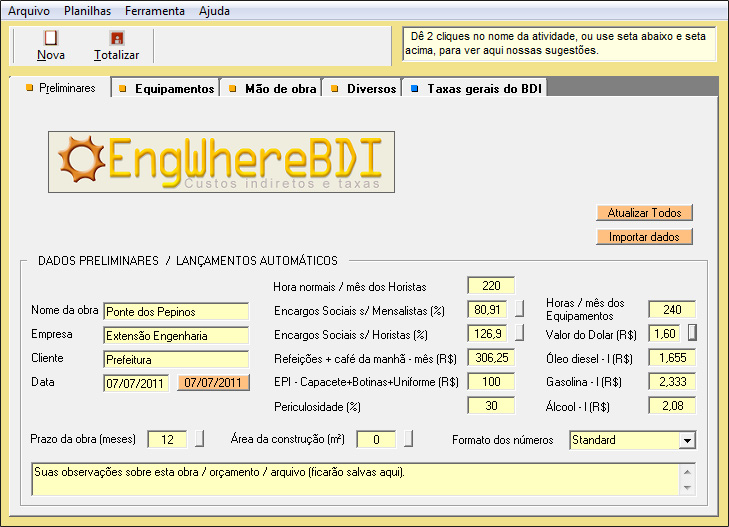Open the Arquivo menu

(28, 11)
